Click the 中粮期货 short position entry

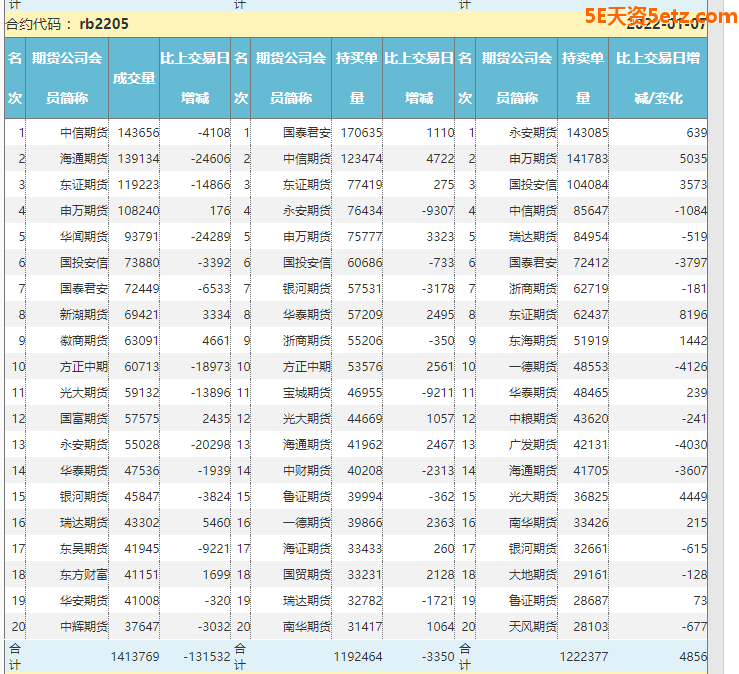(532, 418)
